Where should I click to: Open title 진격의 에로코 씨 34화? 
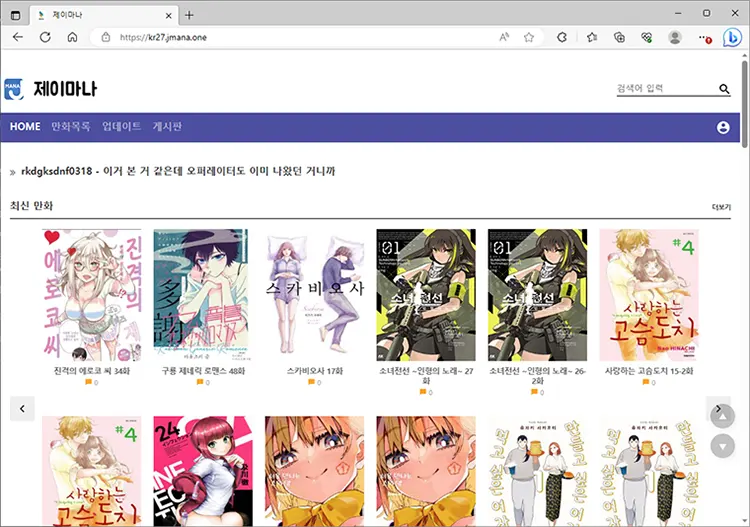pos(92,371)
